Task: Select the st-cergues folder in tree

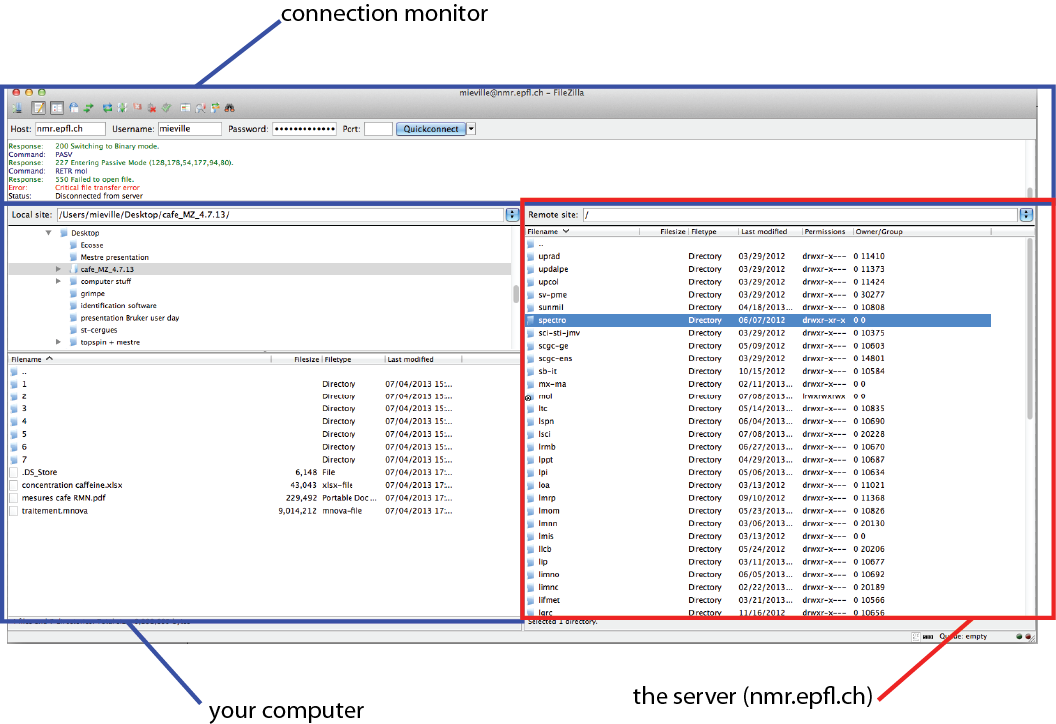Action: [98, 330]
